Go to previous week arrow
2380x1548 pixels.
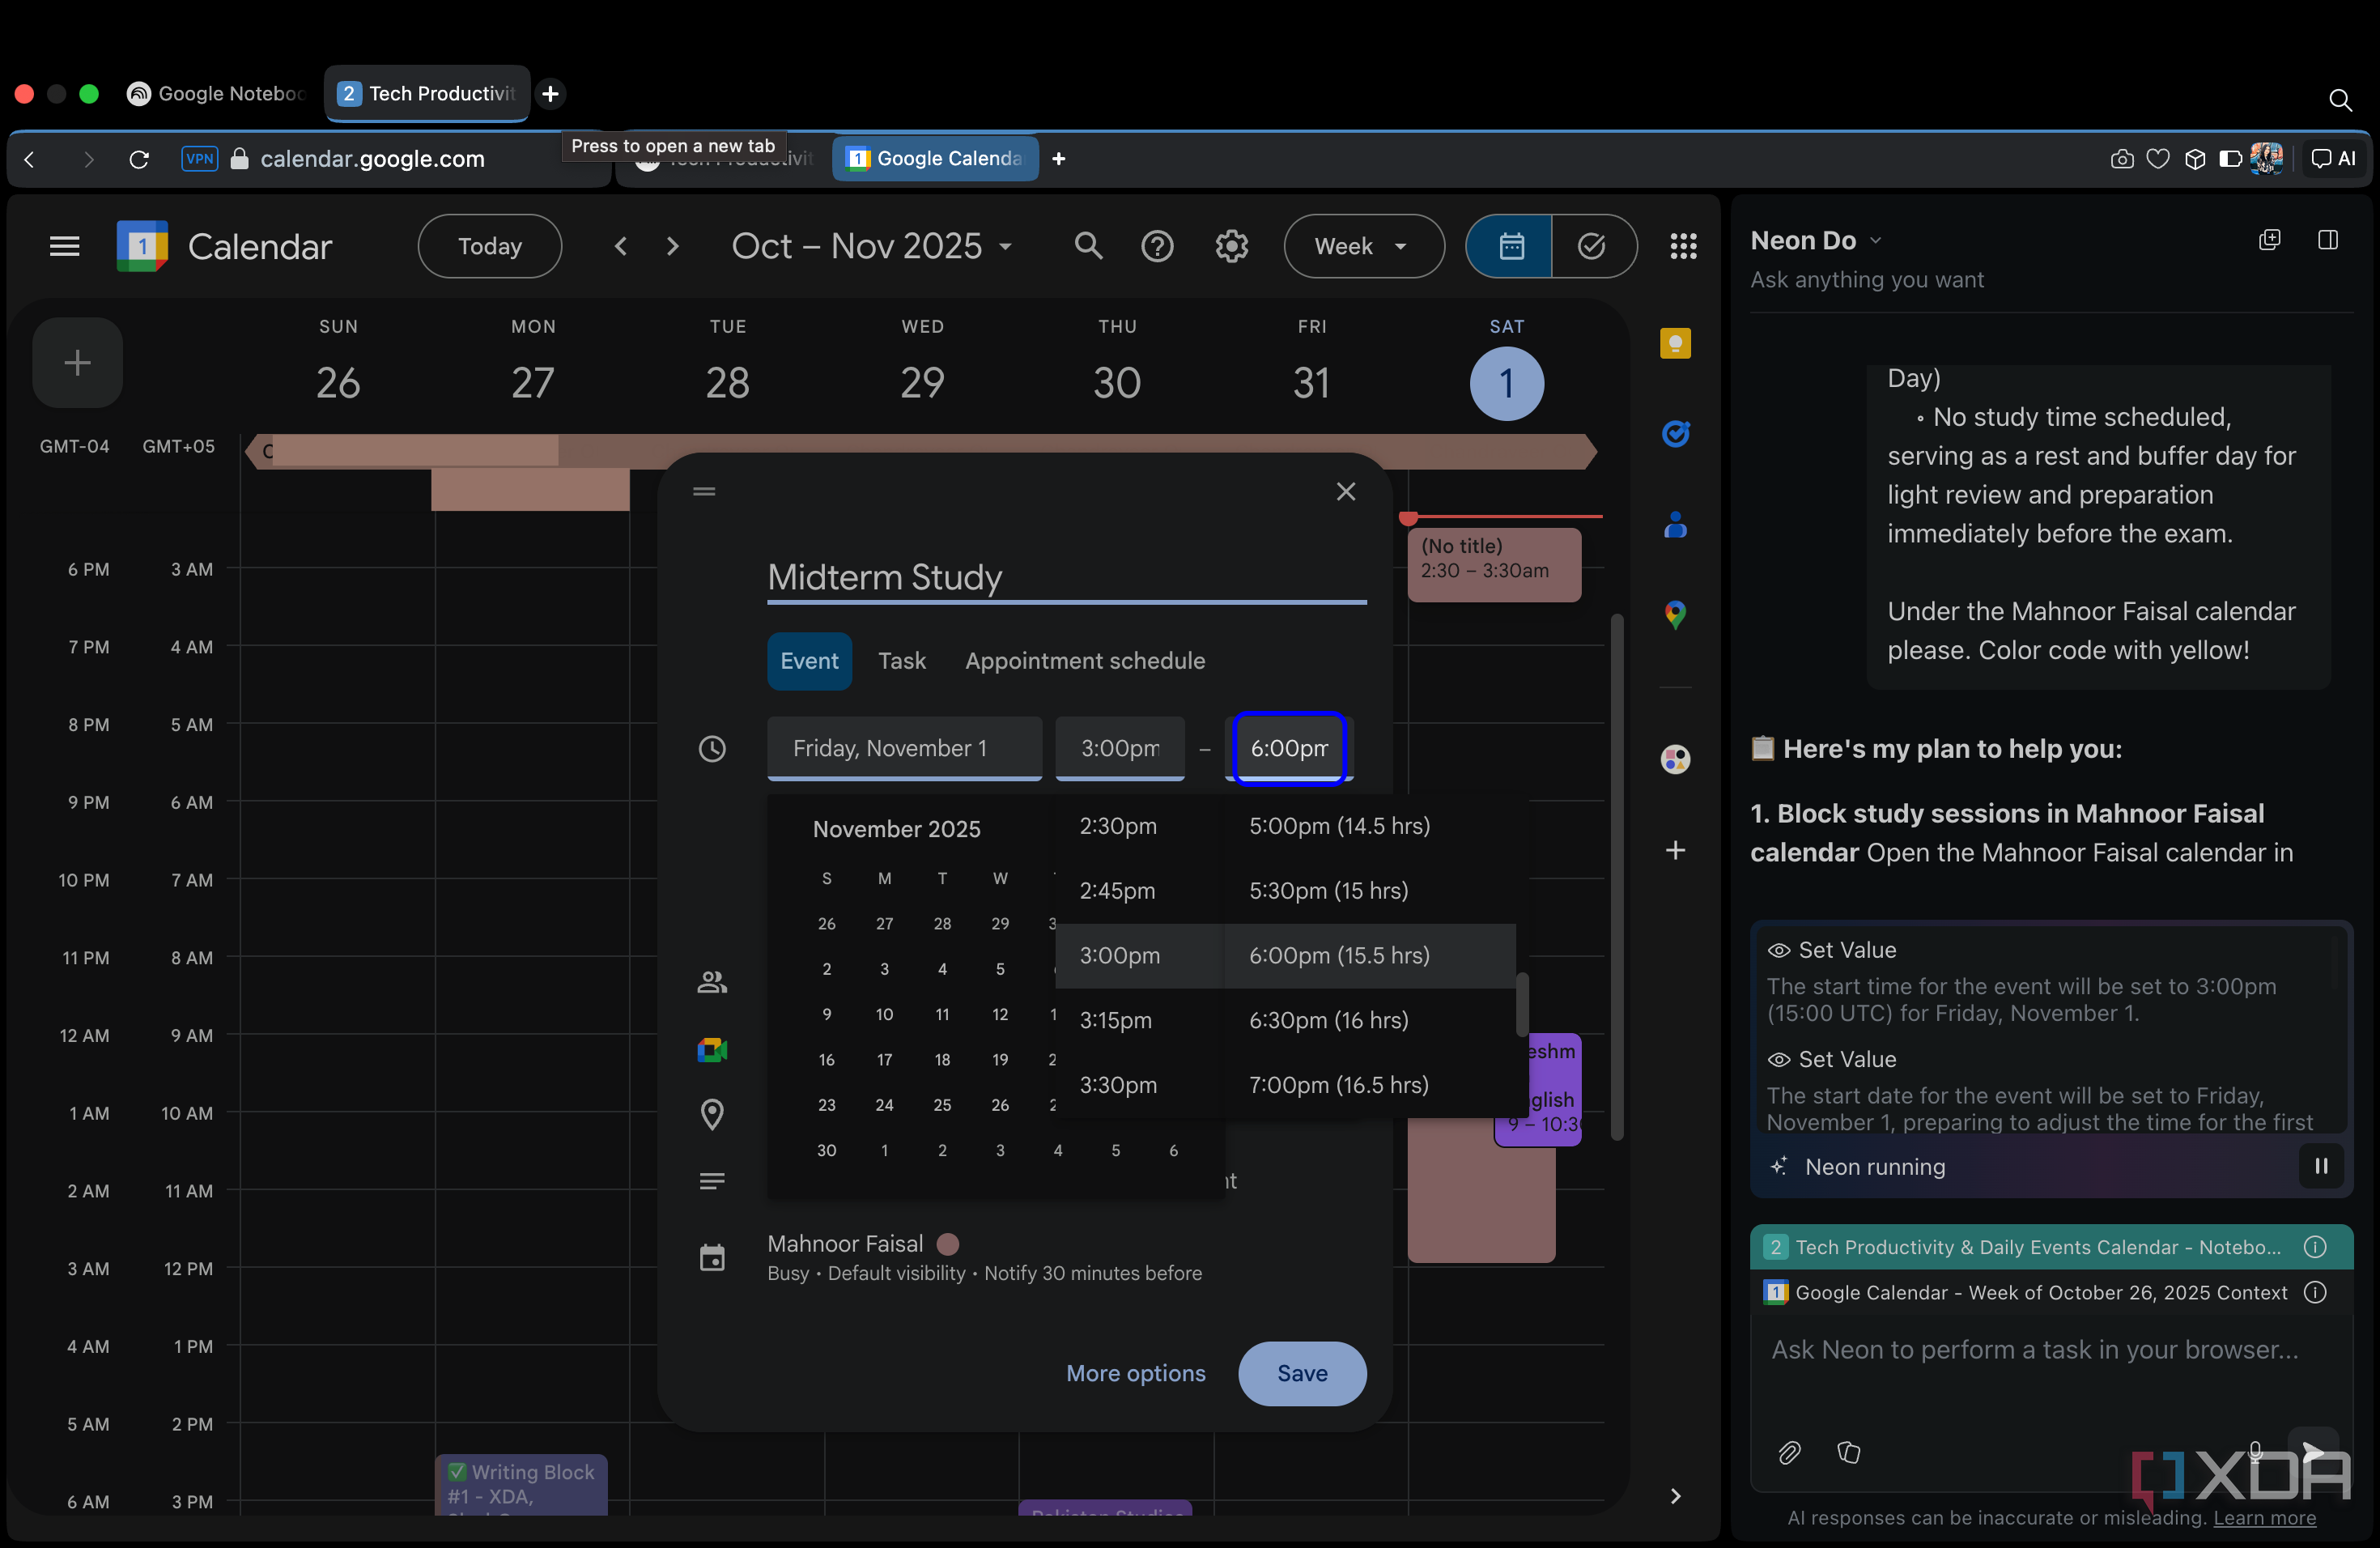pos(621,246)
